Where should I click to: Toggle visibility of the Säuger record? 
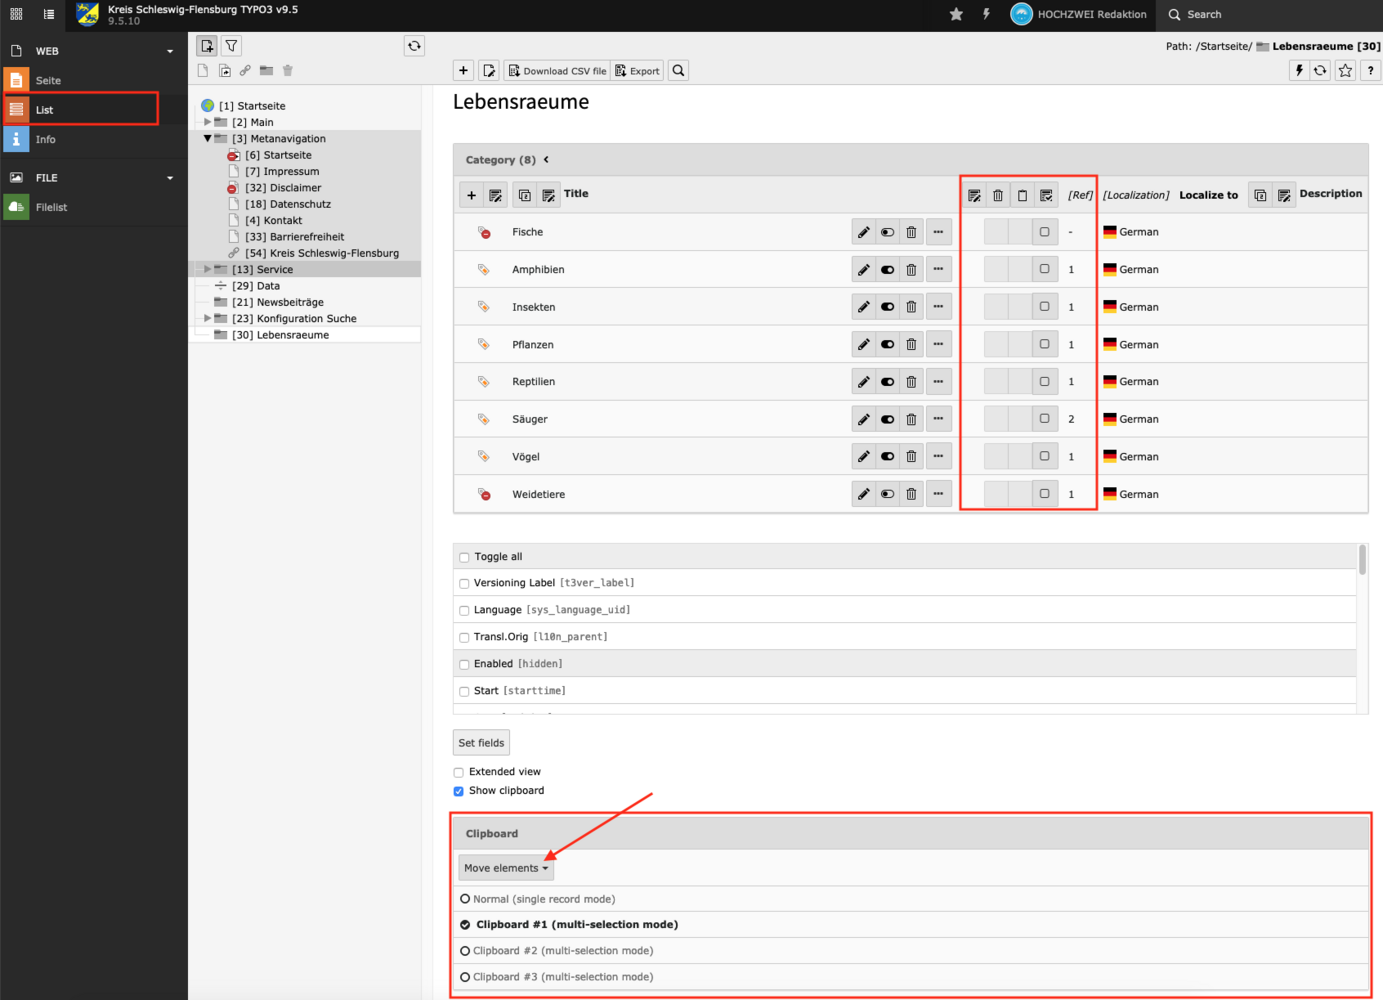pos(887,419)
